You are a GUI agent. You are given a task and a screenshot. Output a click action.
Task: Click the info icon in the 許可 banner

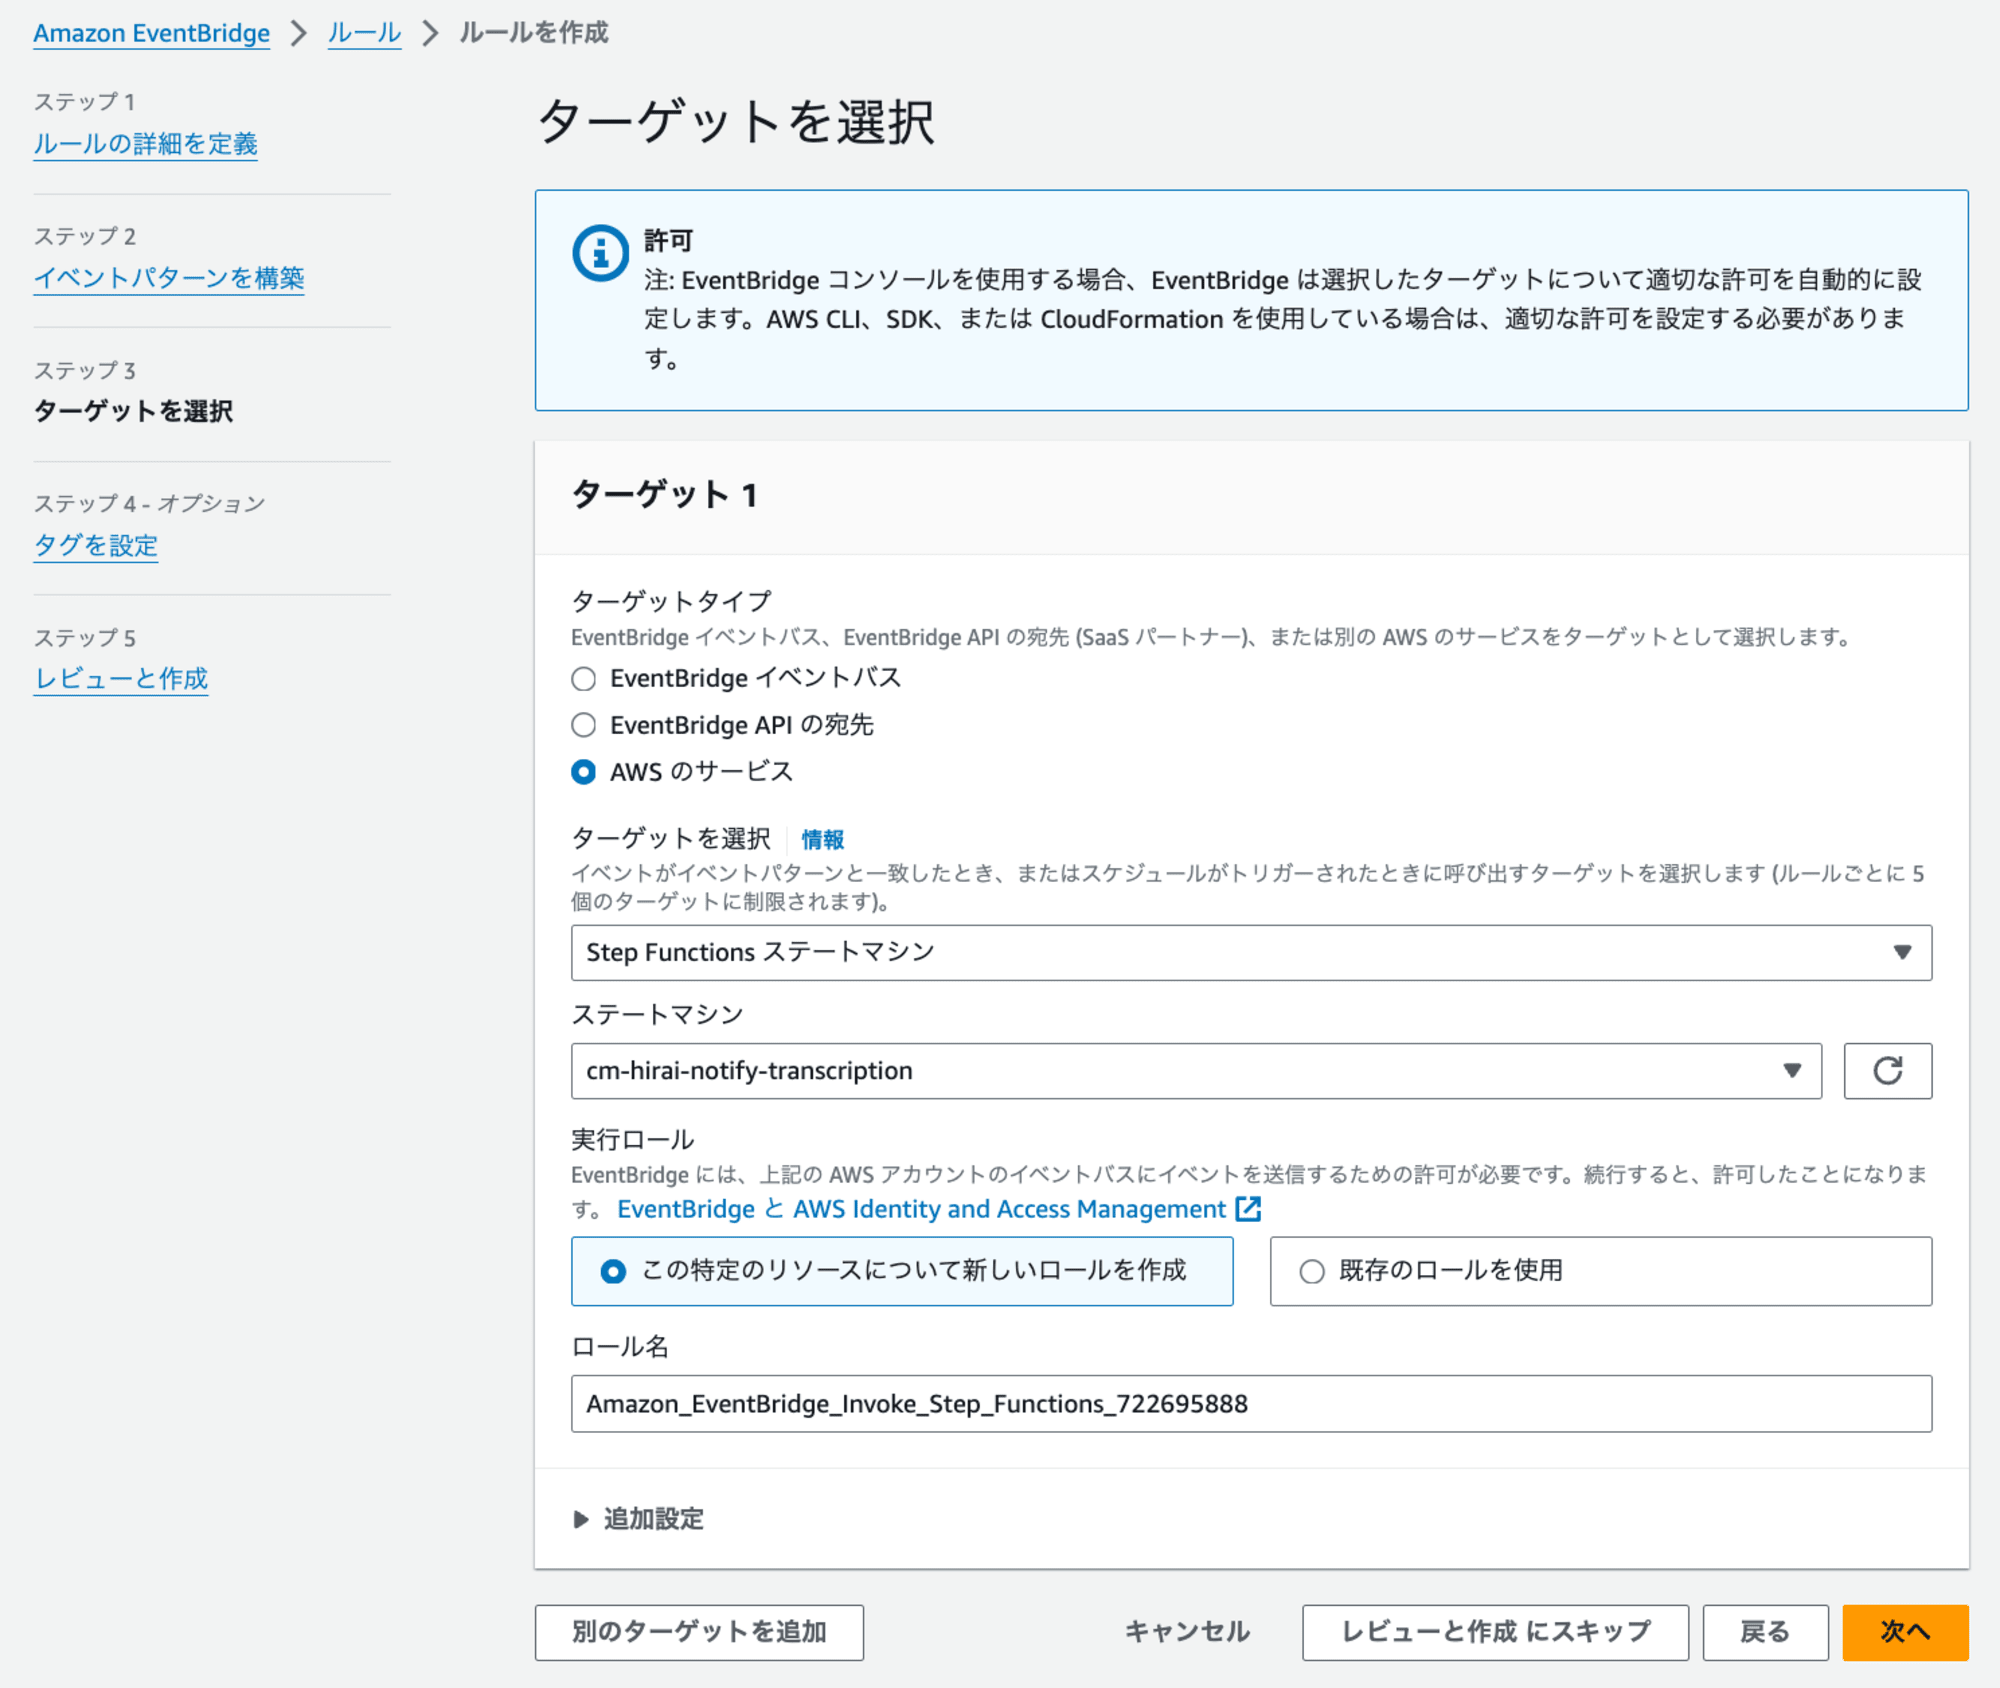tap(600, 254)
